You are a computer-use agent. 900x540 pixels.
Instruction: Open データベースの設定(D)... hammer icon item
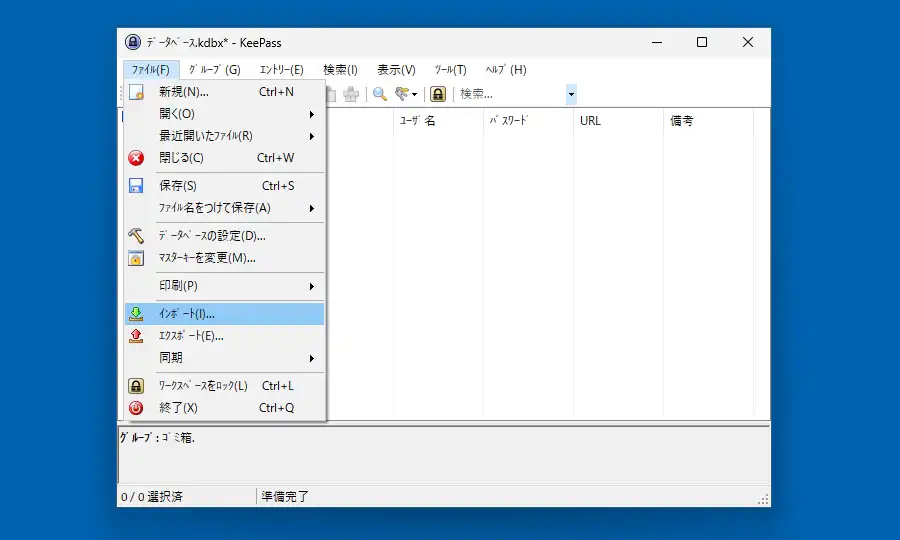coord(224,236)
